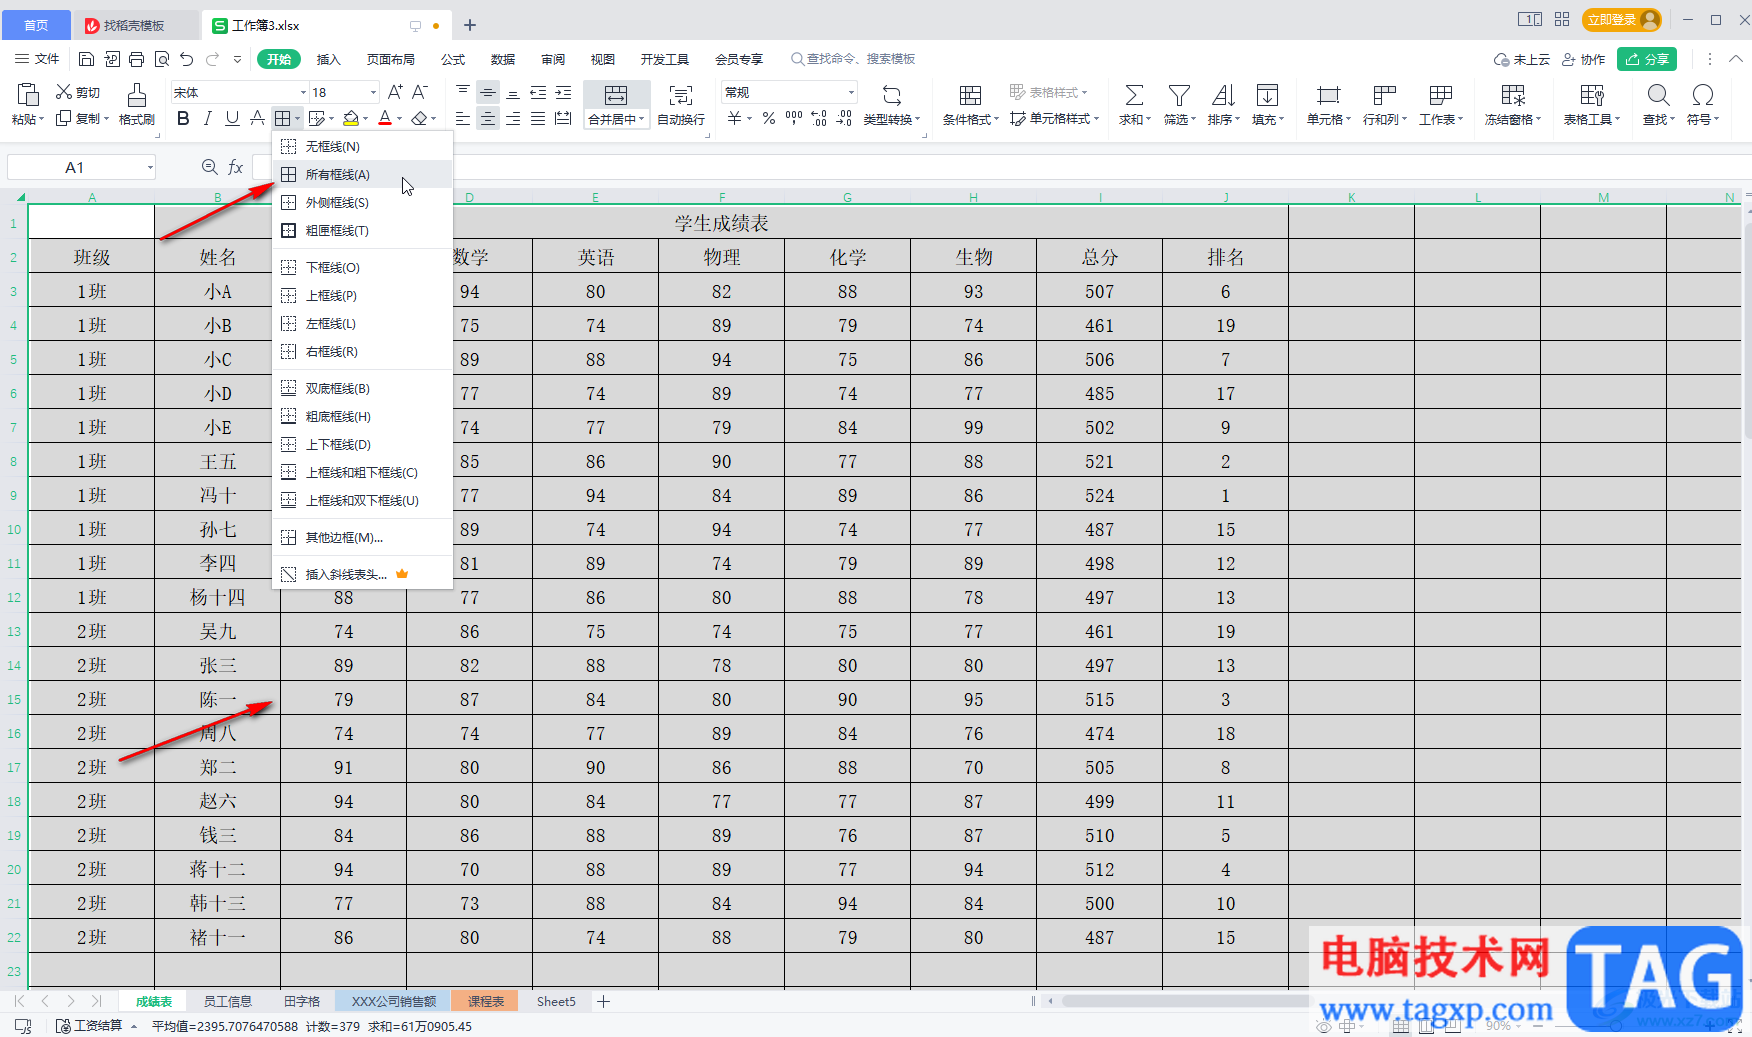Expand the fill color dropdown arrow
This screenshot has width=1752, height=1037.
[x=366, y=119]
